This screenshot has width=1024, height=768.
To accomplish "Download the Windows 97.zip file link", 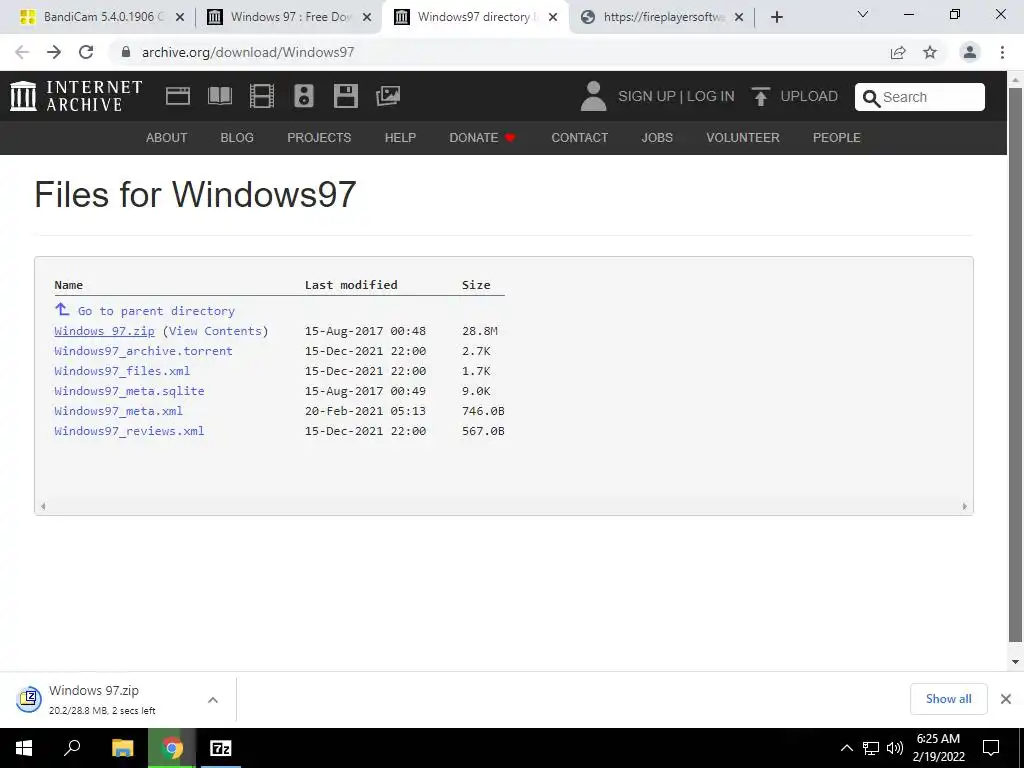I will pos(104,331).
